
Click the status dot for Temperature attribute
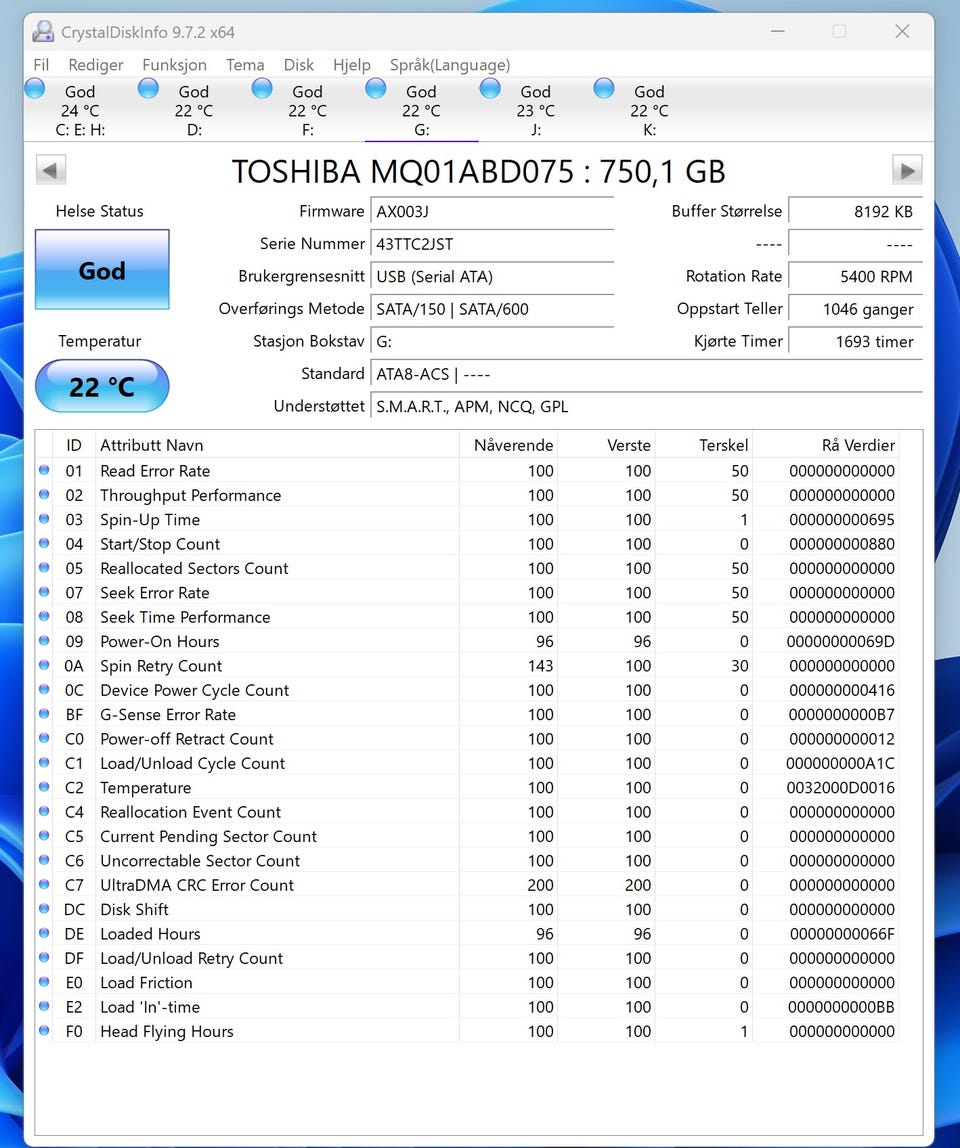click(44, 787)
